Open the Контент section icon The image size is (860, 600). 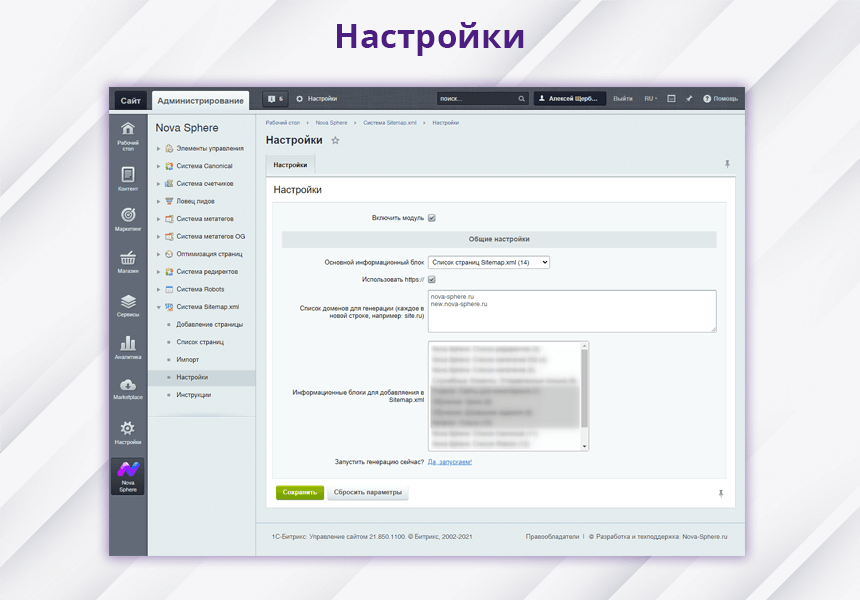(128, 176)
